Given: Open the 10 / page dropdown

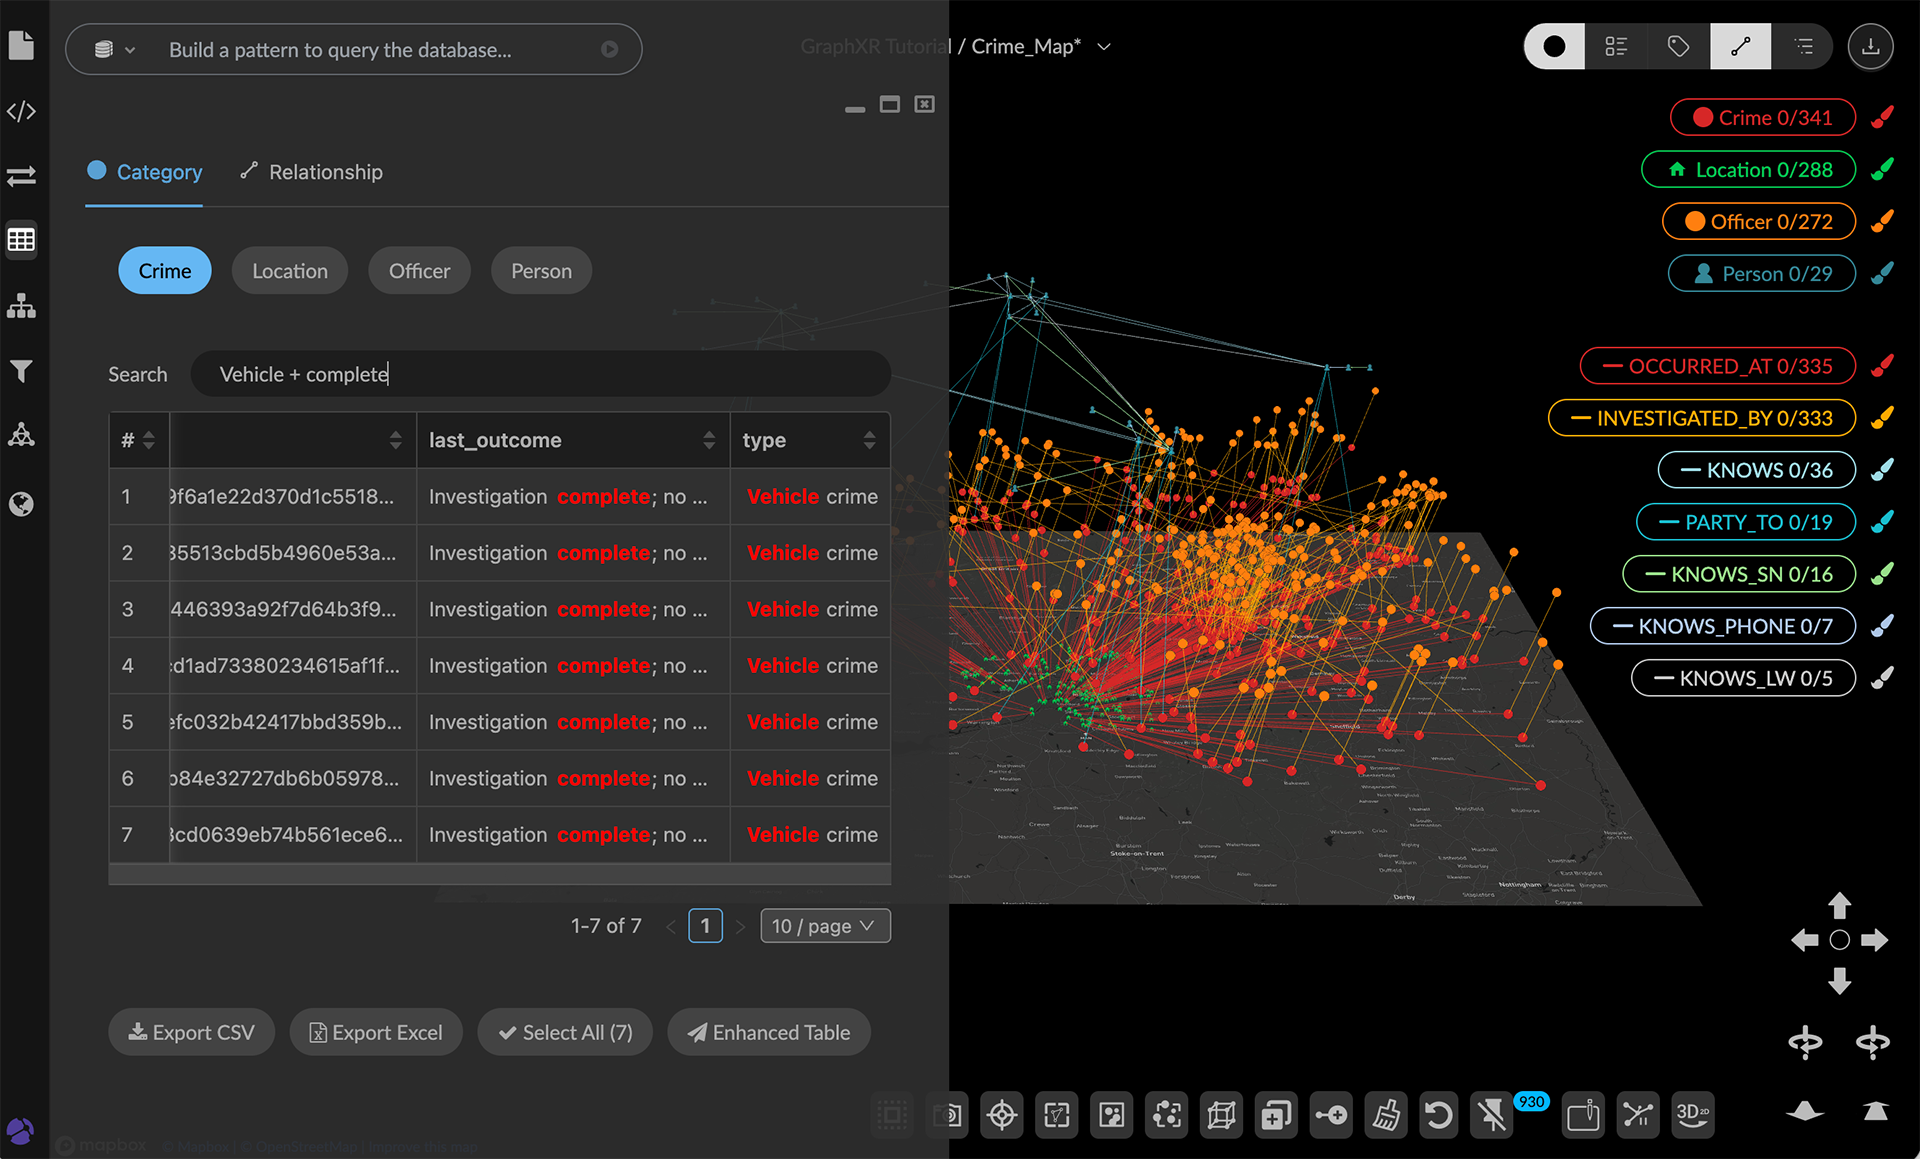Looking at the screenshot, I should pyautogui.click(x=824, y=926).
